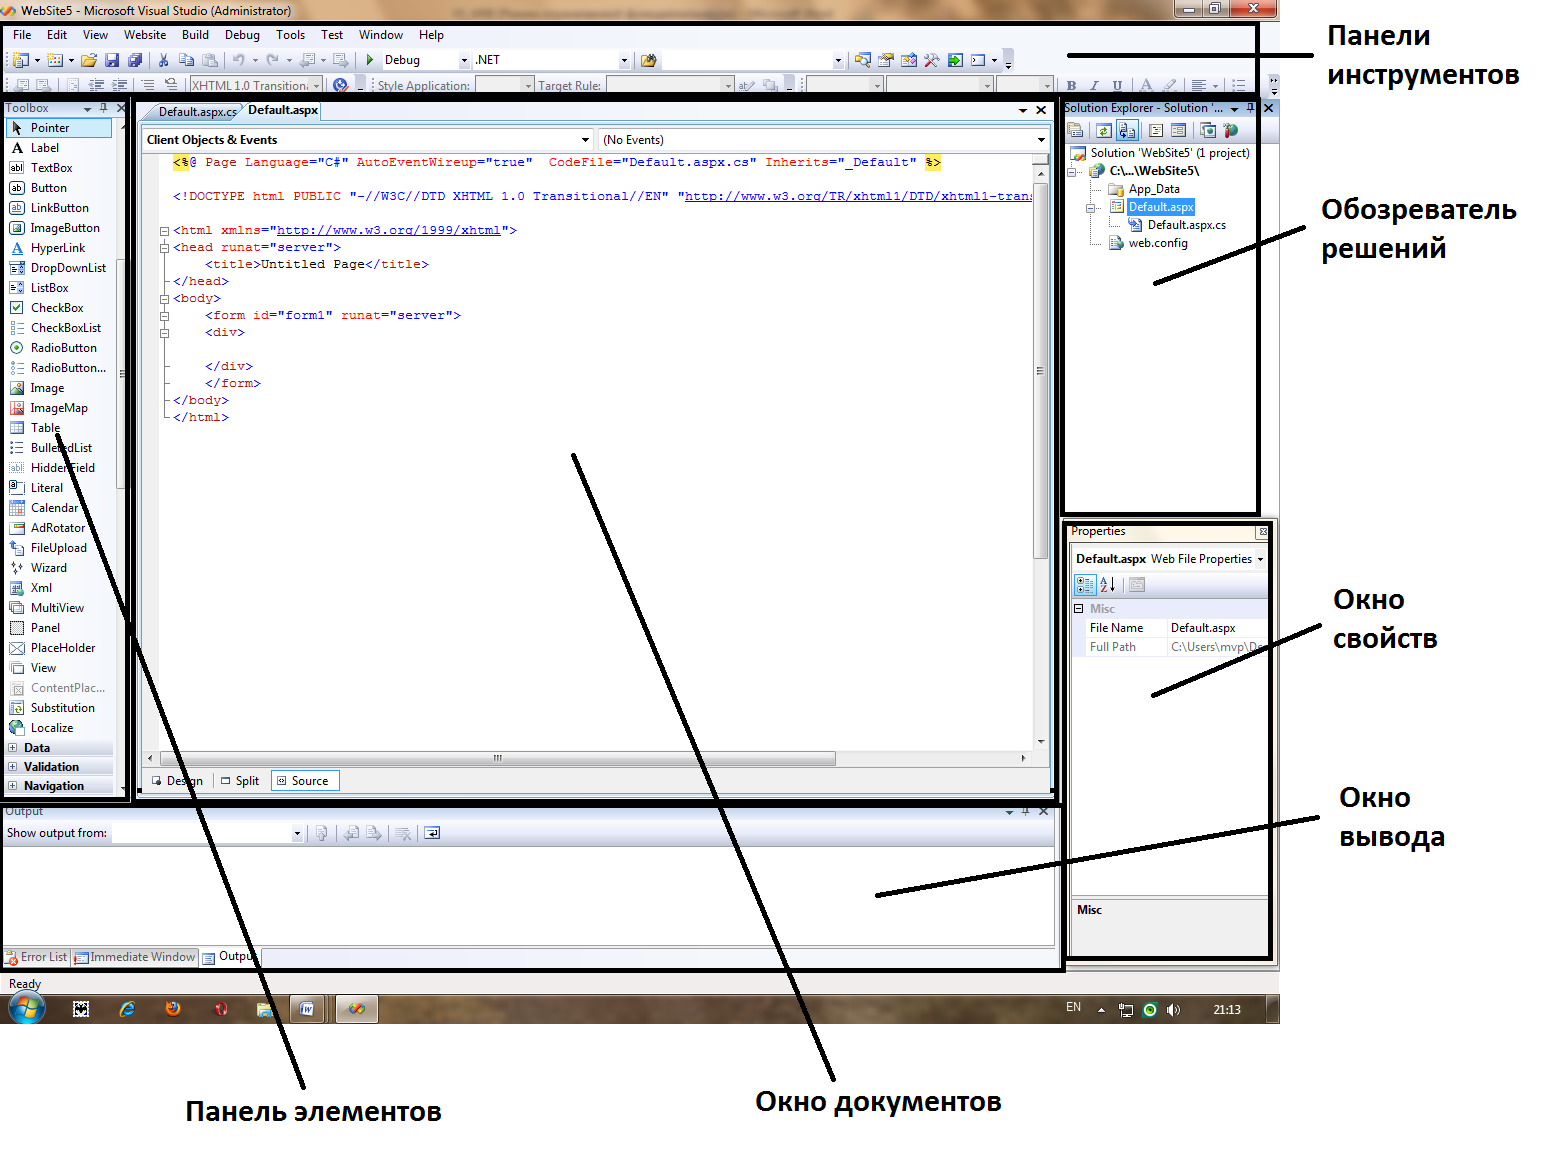Toggle Underline formatting button
This screenshot has height=1152, width=1564.
coord(1117,86)
